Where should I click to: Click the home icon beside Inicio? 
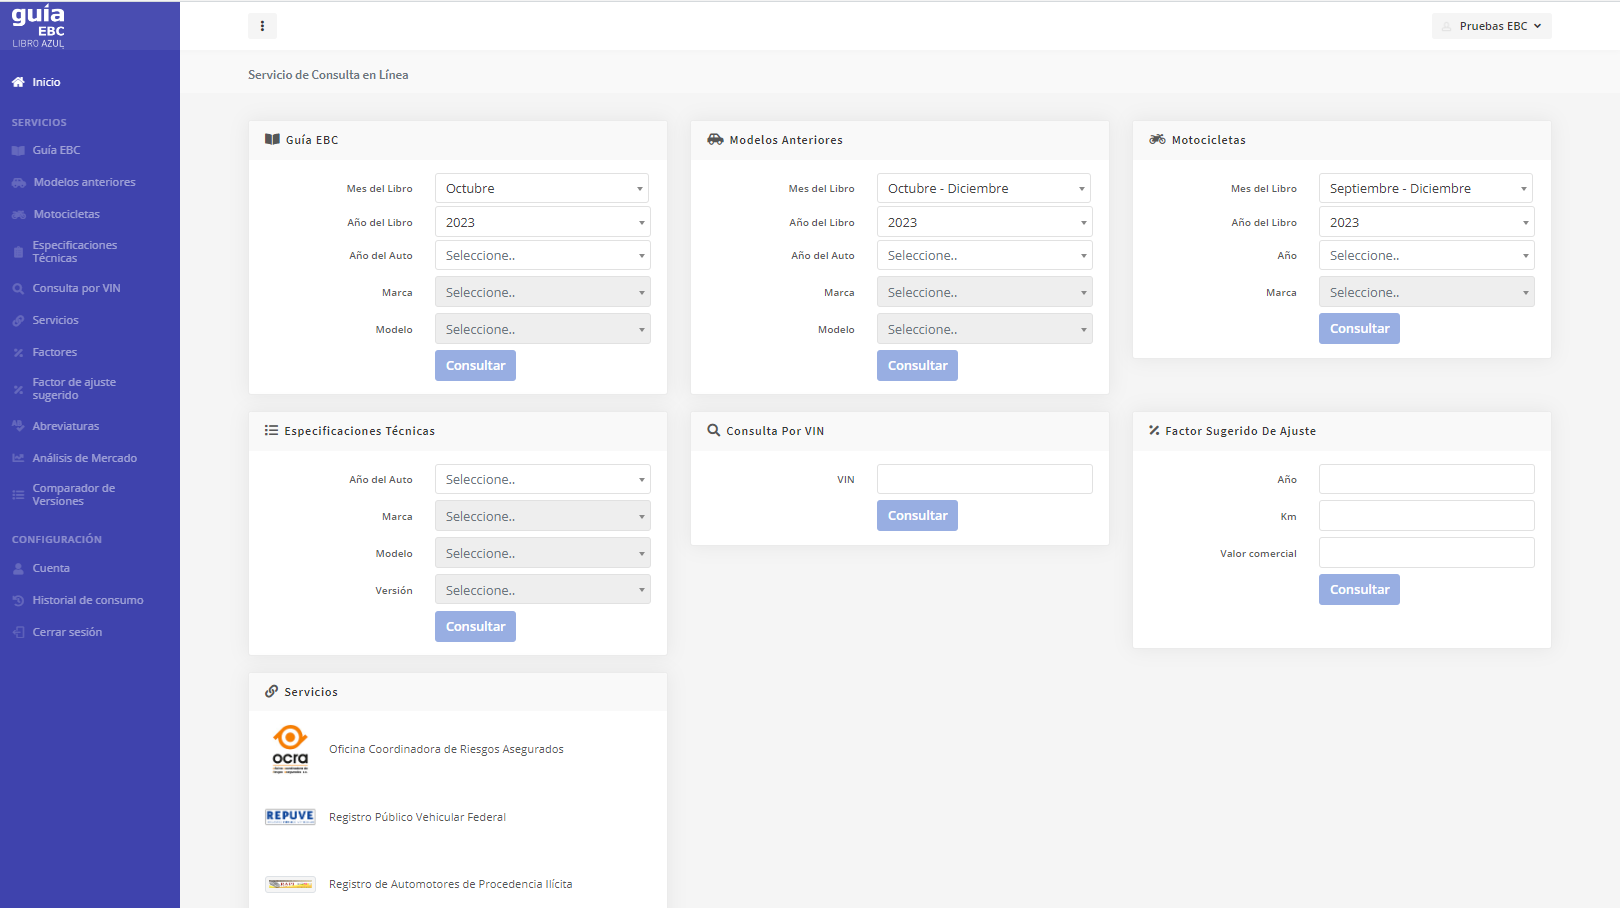point(18,82)
